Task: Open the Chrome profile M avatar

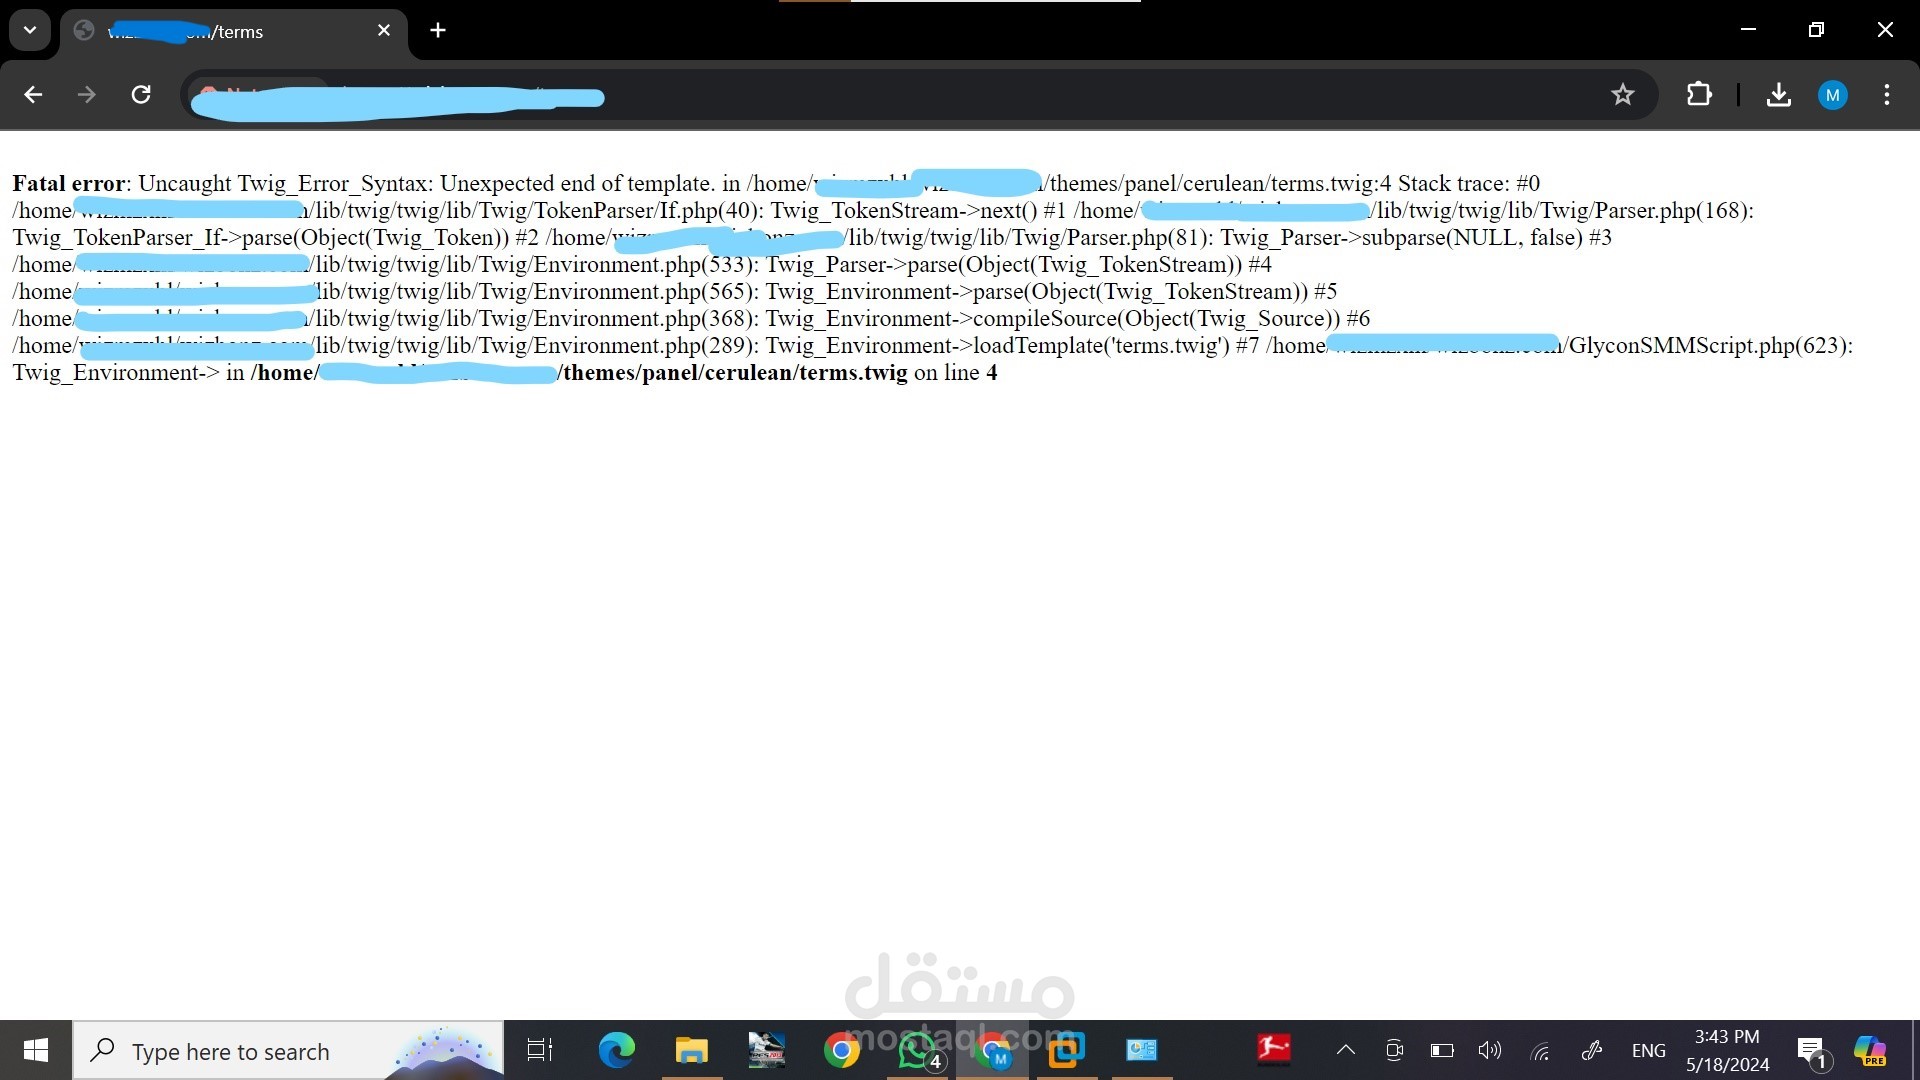Action: (x=1832, y=95)
